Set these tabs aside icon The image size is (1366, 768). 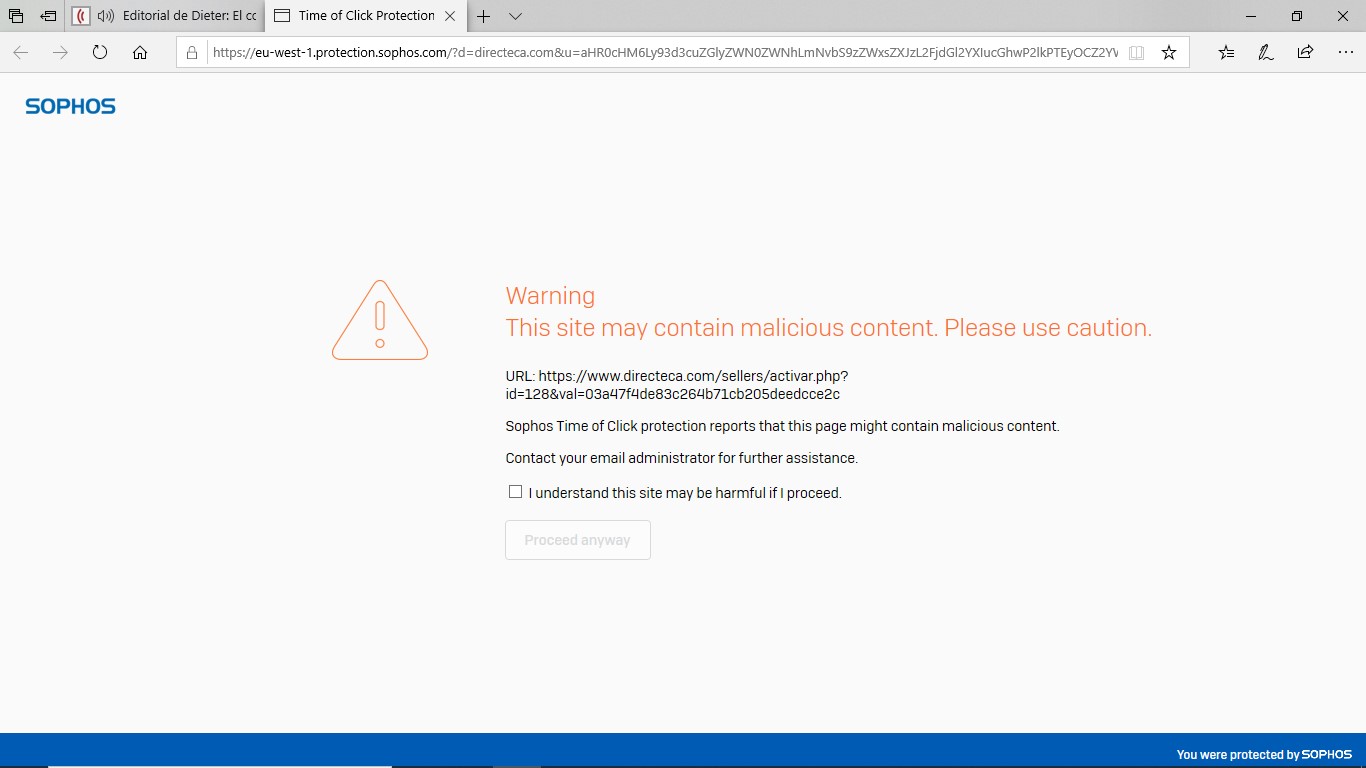point(48,16)
